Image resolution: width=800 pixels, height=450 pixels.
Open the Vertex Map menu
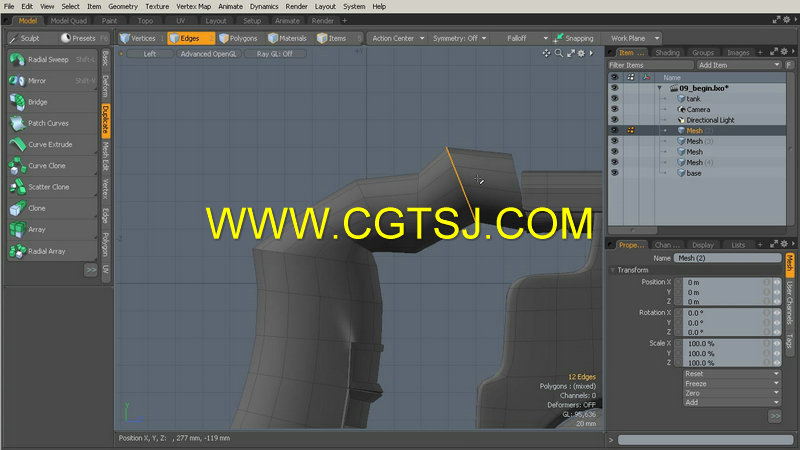tap(193, 7)
